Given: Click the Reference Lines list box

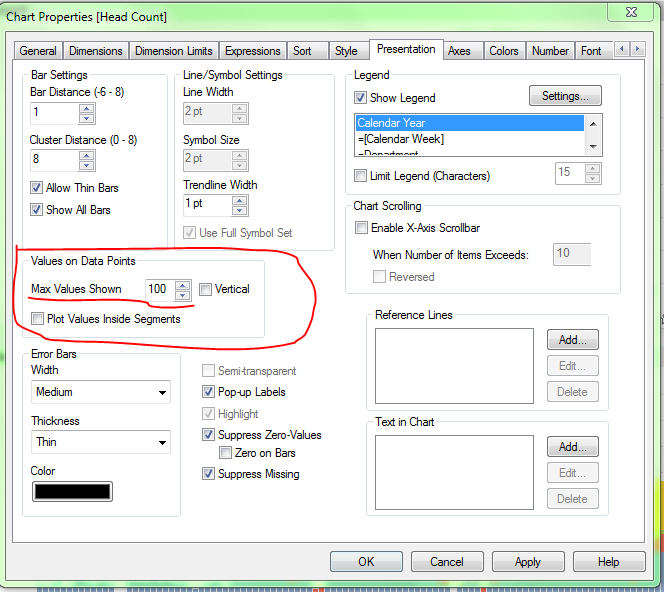Looking at the screenshot, I should [454, 366].
